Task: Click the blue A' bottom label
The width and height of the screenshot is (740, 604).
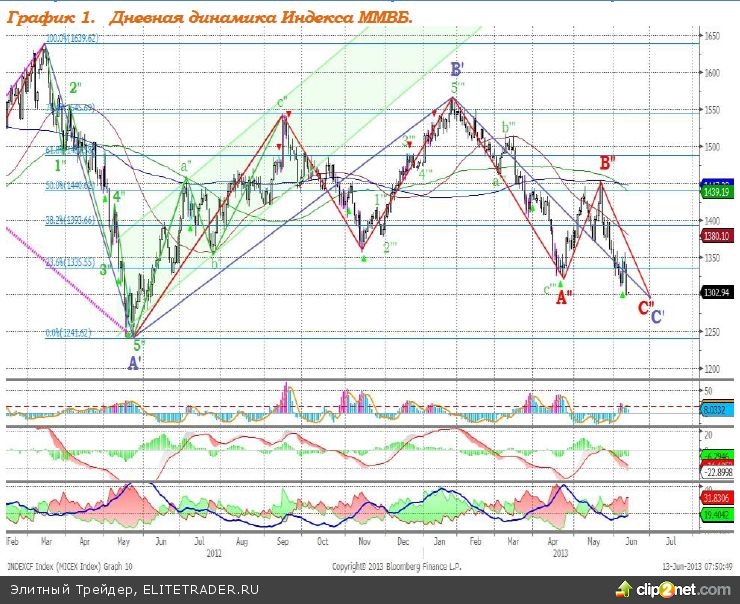Action: tap(135, 362)
